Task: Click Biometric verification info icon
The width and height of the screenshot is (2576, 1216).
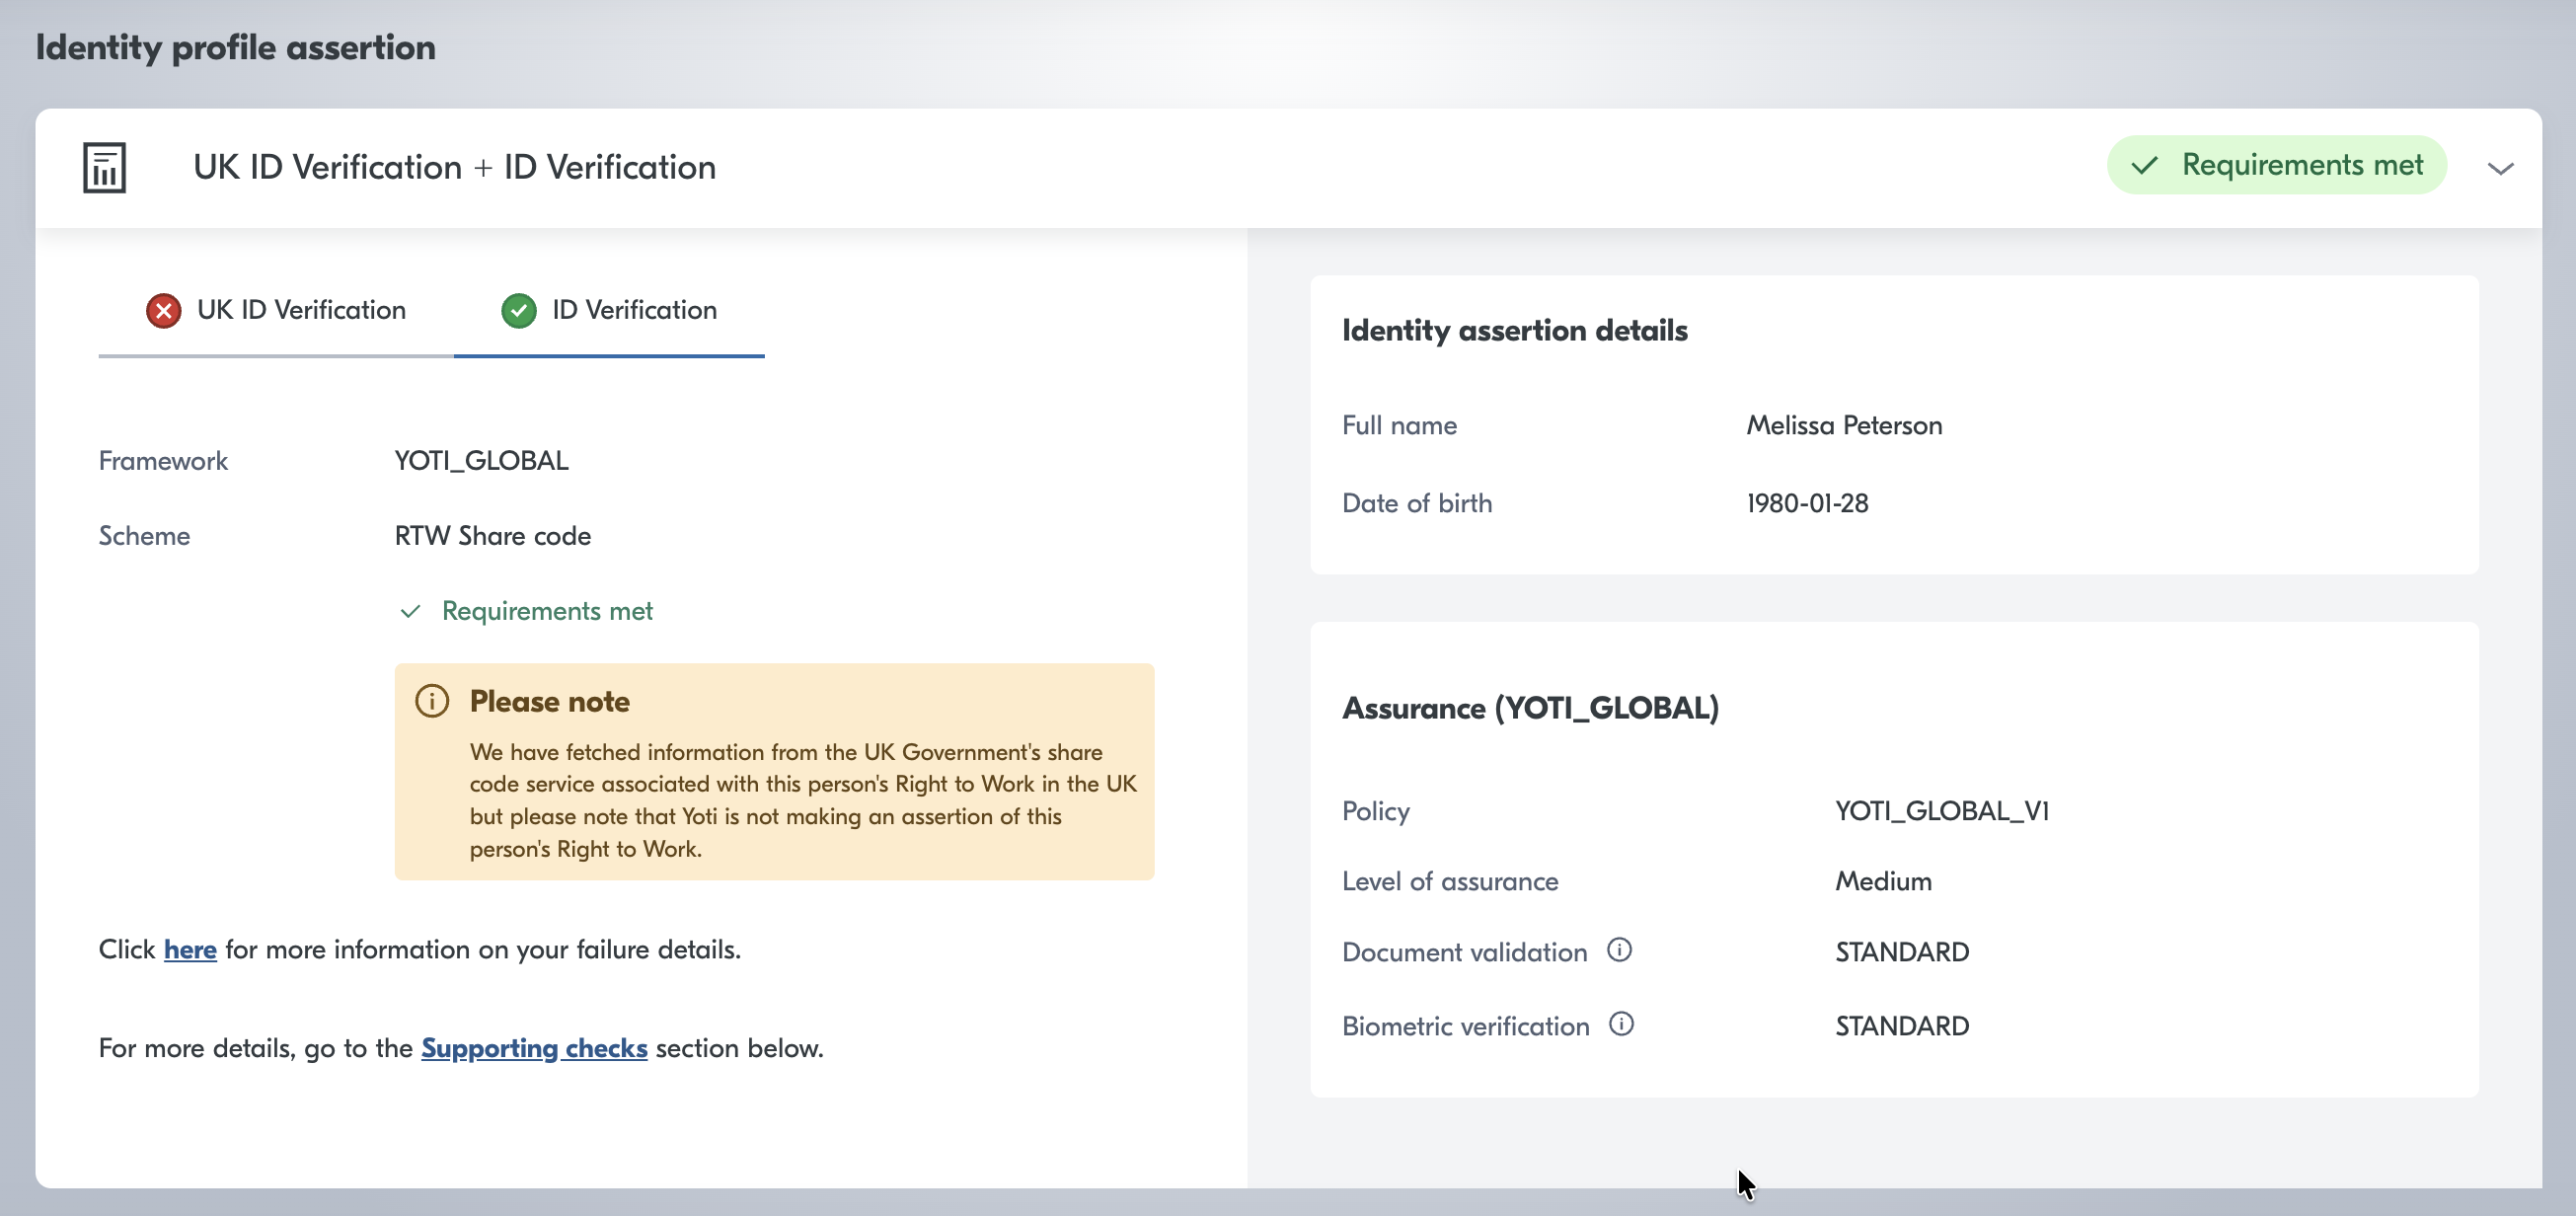Action: (1621, 1024)
